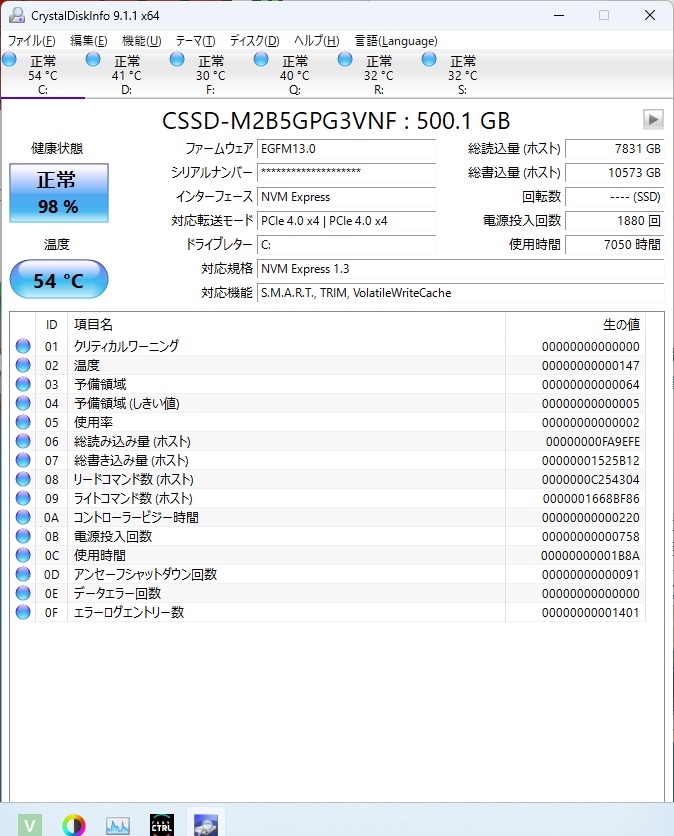Viewport: 674px width, 836px height.
Task: Click the CrystalDiskInfo title bar app icon
Action: [x=17, y=15]
